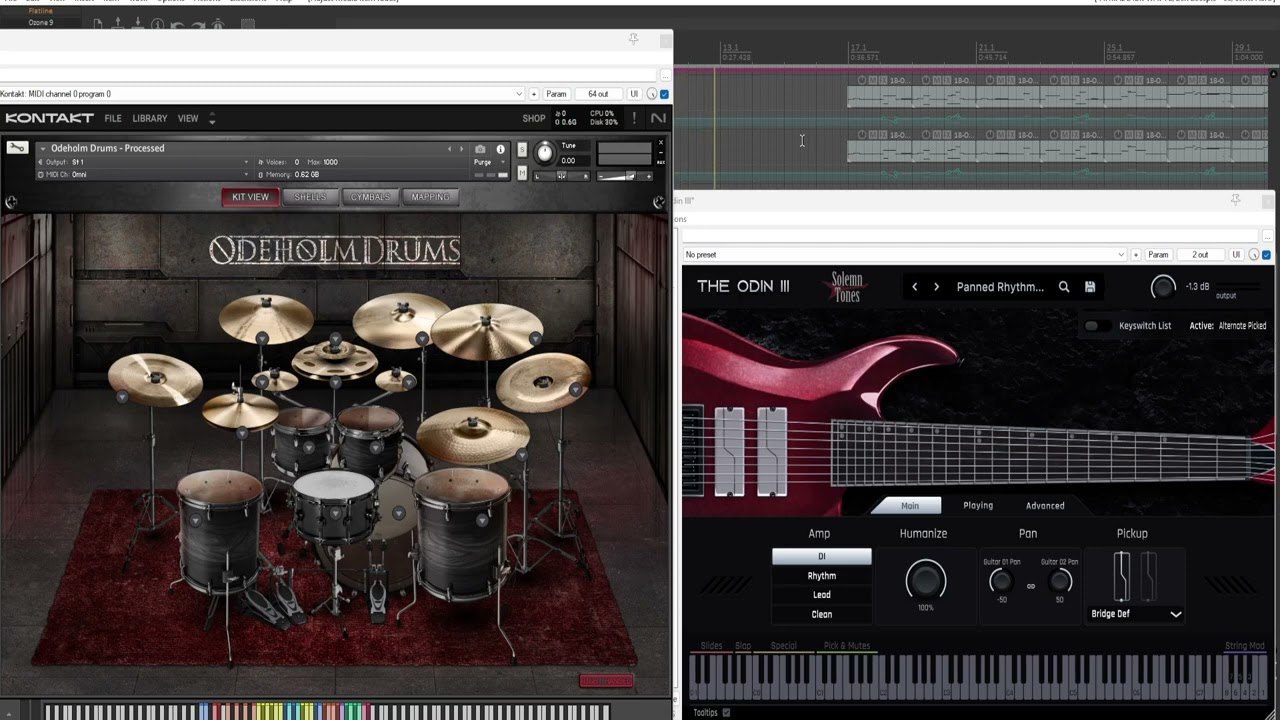Select the first pickup position icon

pyautogui.click(x=1122, y=577)
